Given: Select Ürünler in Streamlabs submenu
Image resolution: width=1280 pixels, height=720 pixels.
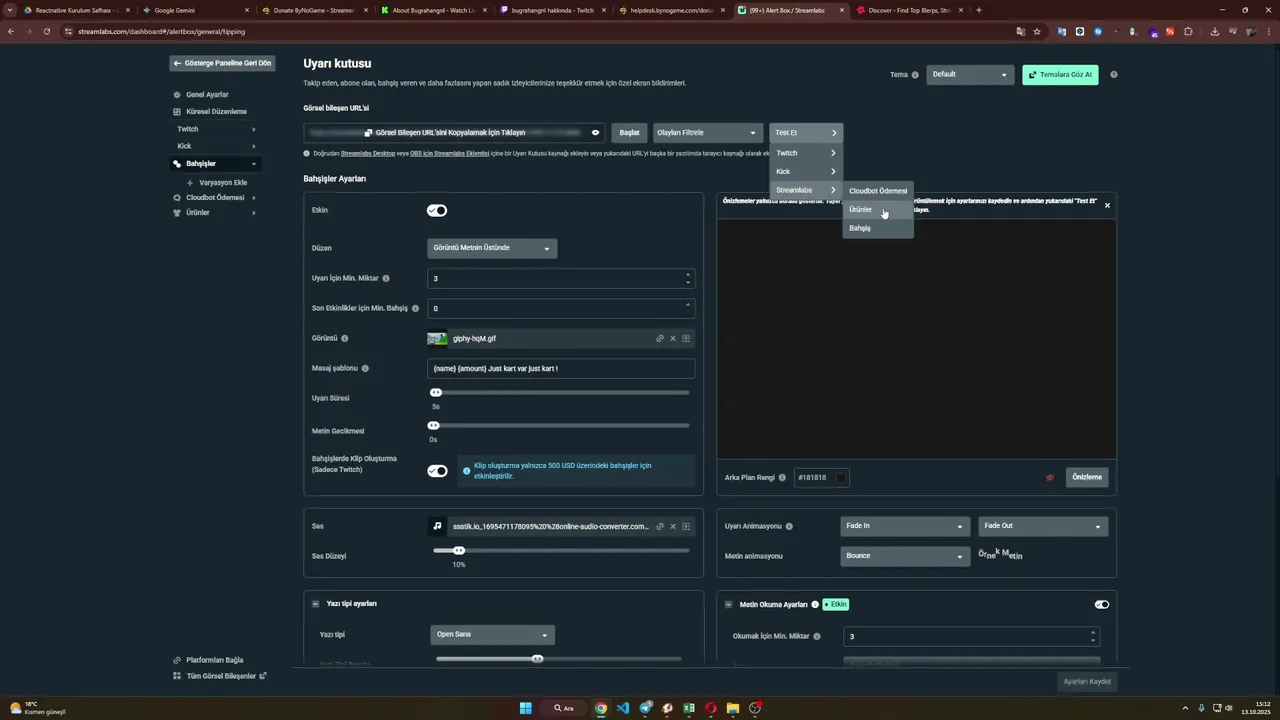Looking at the screenshot, I should [x=878, y=209].
